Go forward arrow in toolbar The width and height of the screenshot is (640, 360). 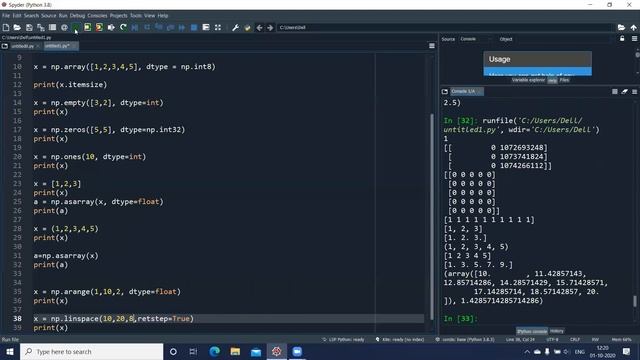(x=270, y=27)
